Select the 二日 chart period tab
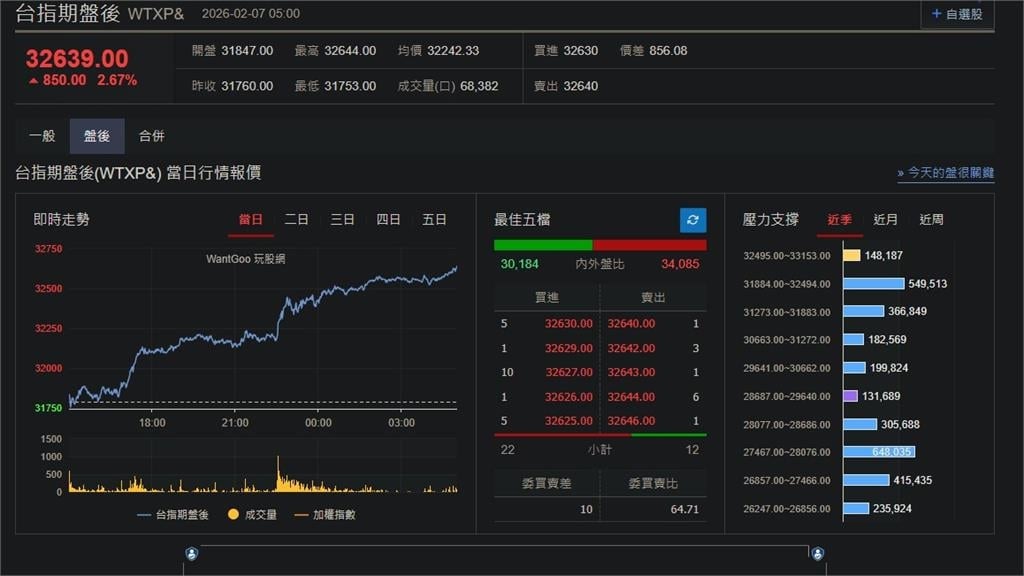 click(295, 219)
